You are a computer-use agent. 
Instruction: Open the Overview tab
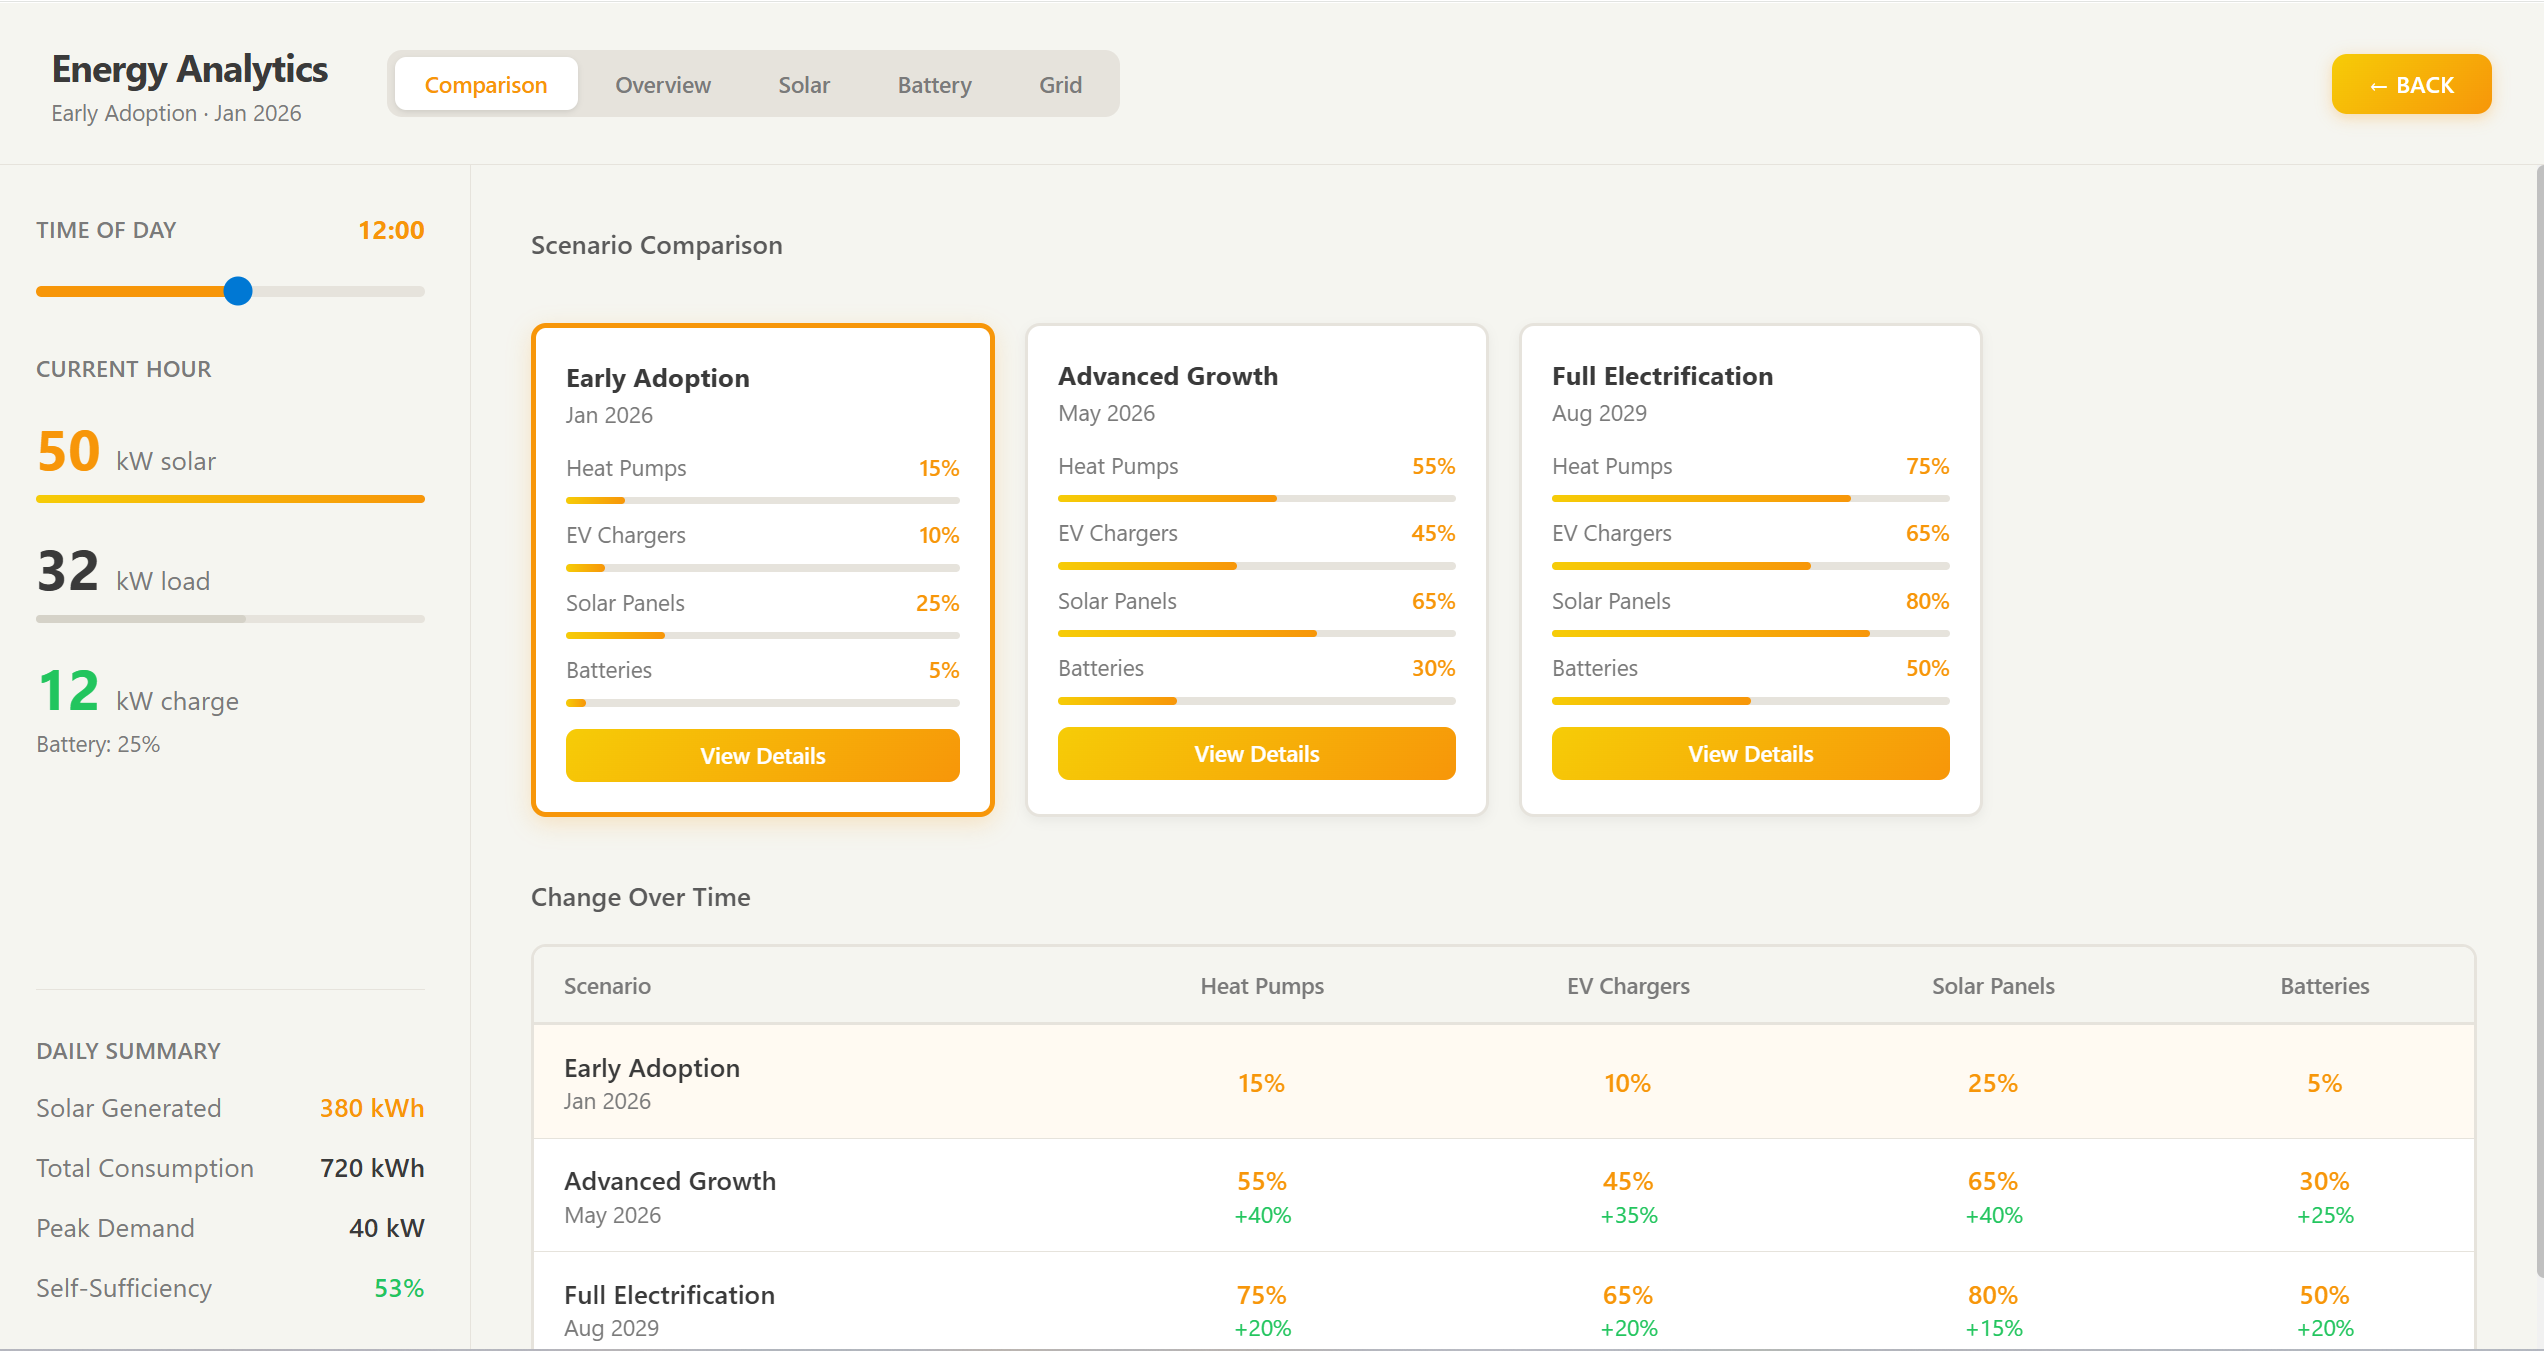(662, 85)
